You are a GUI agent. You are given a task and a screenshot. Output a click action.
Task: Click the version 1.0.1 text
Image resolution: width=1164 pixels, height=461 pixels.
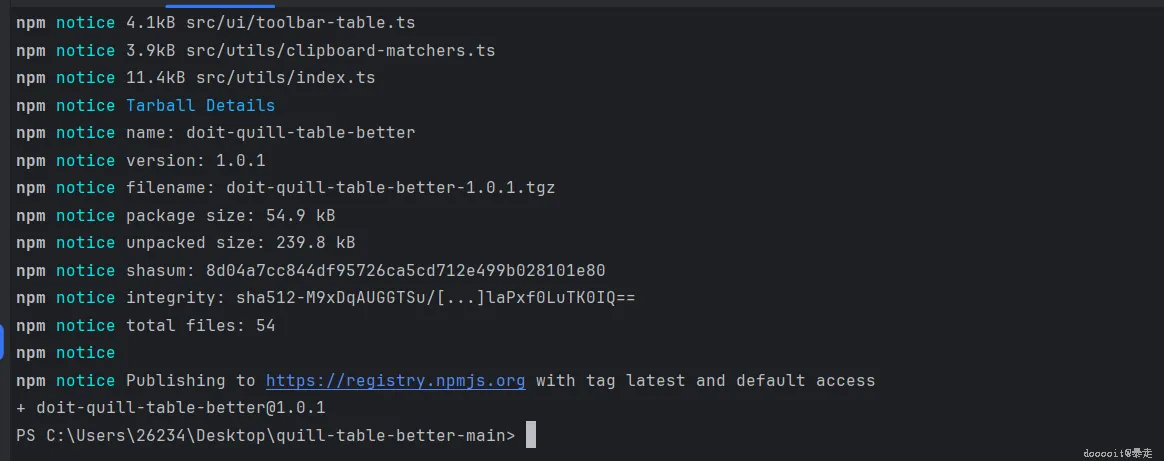[237, 160]
